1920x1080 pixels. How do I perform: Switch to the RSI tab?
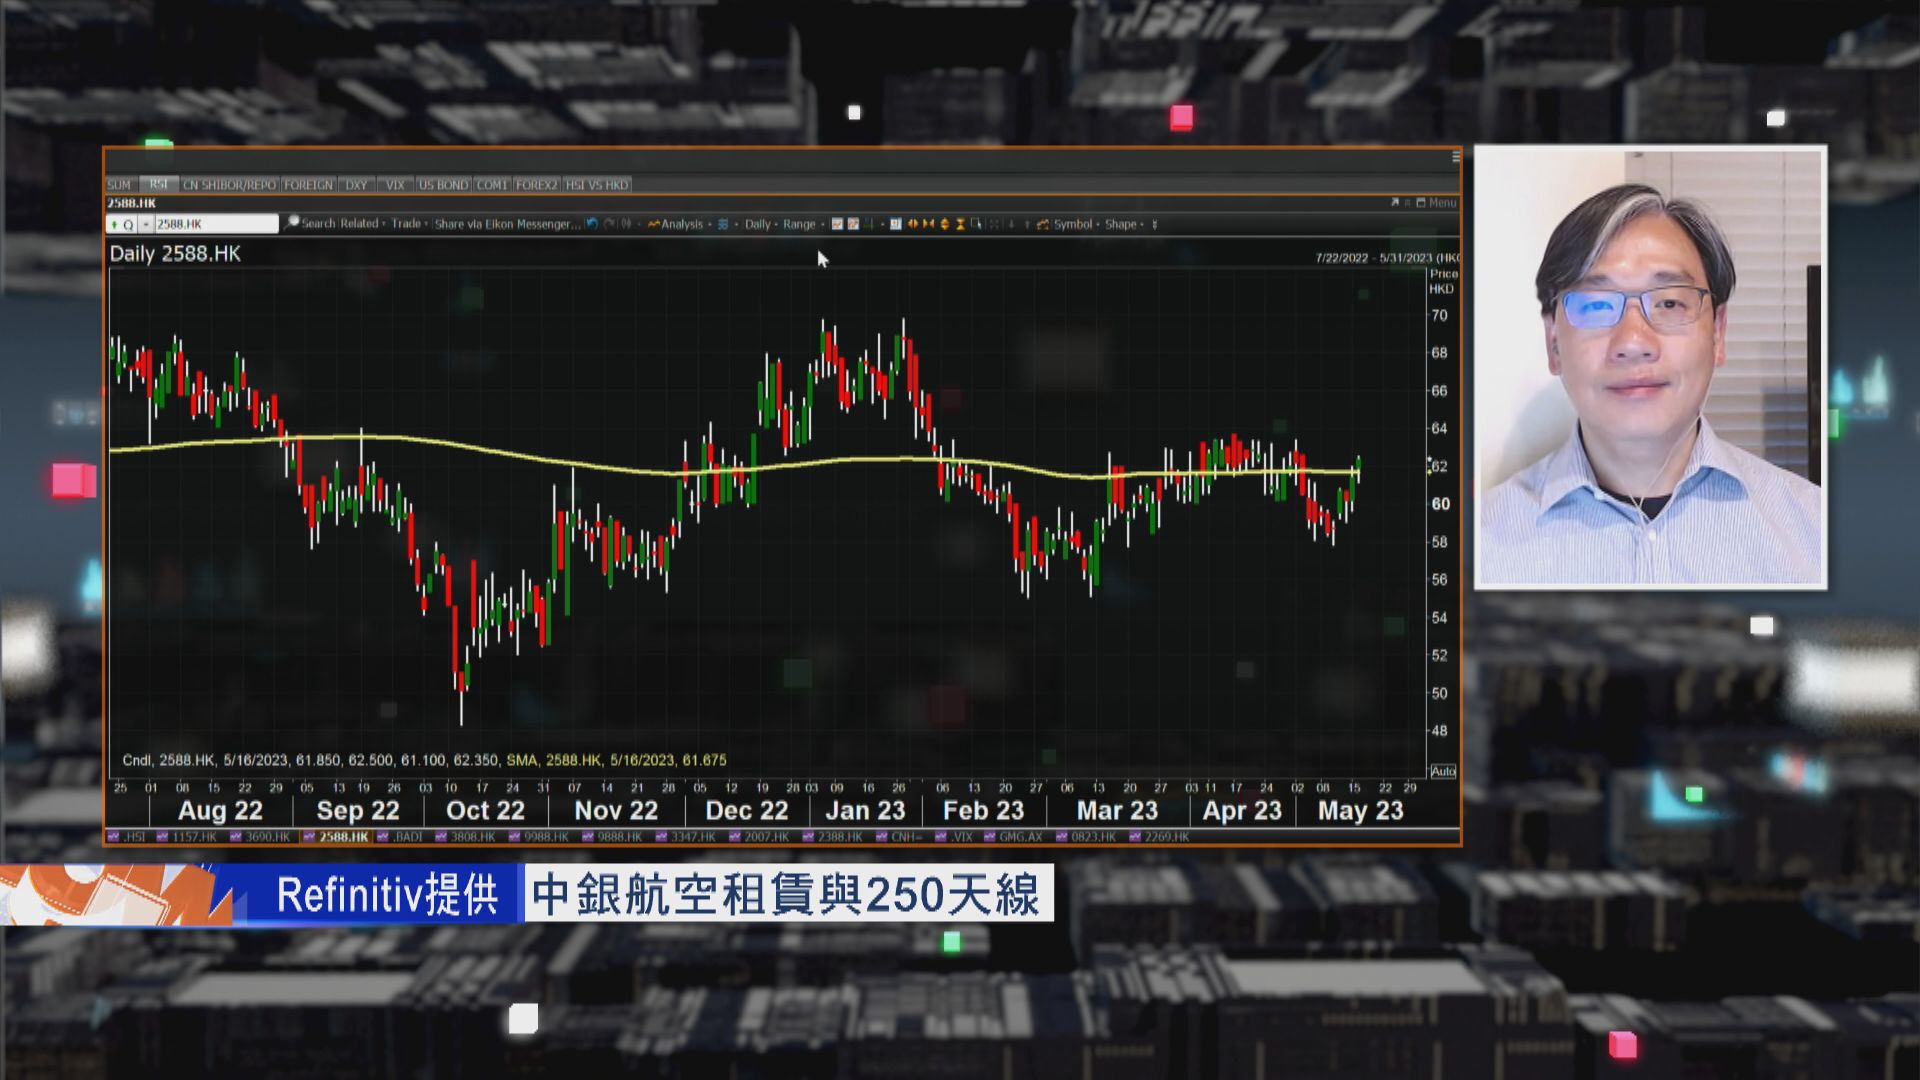pyautogui.click(x=160, y=184)
